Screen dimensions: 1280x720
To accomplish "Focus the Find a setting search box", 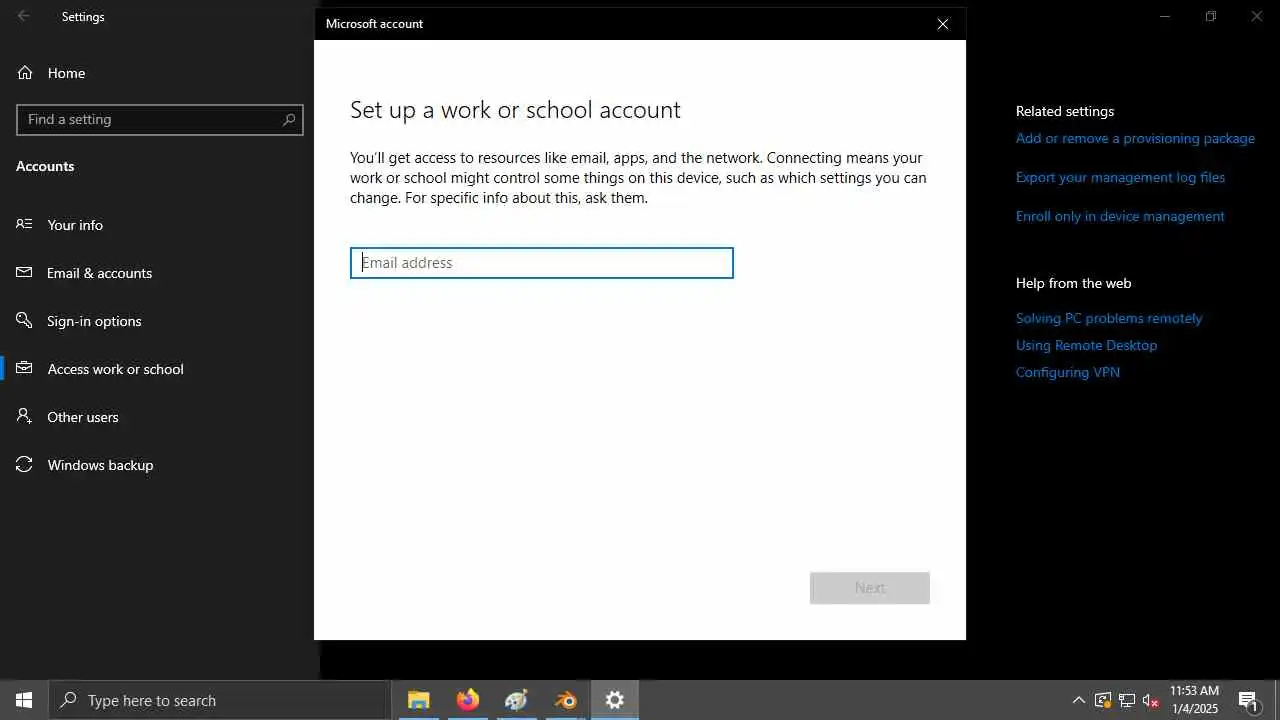I will tap(160, 119).
